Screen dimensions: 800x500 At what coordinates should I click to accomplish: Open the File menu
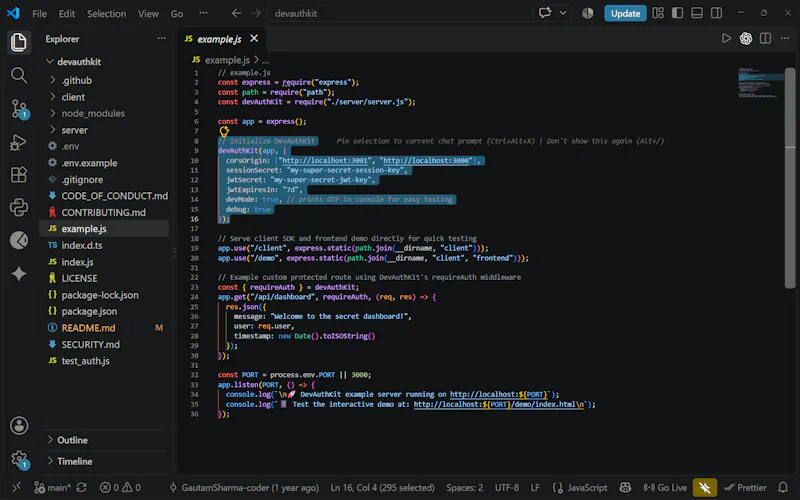[x=39, y=14]
